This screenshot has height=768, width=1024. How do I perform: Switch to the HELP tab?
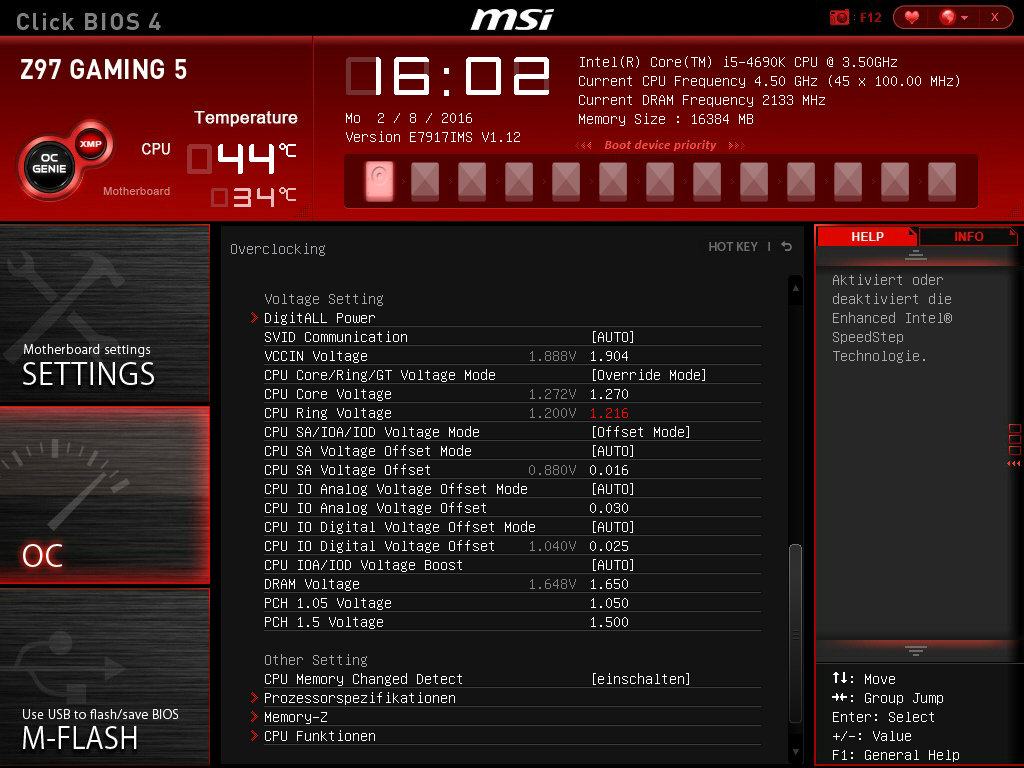pyautogui.click(x=867, y=236)
